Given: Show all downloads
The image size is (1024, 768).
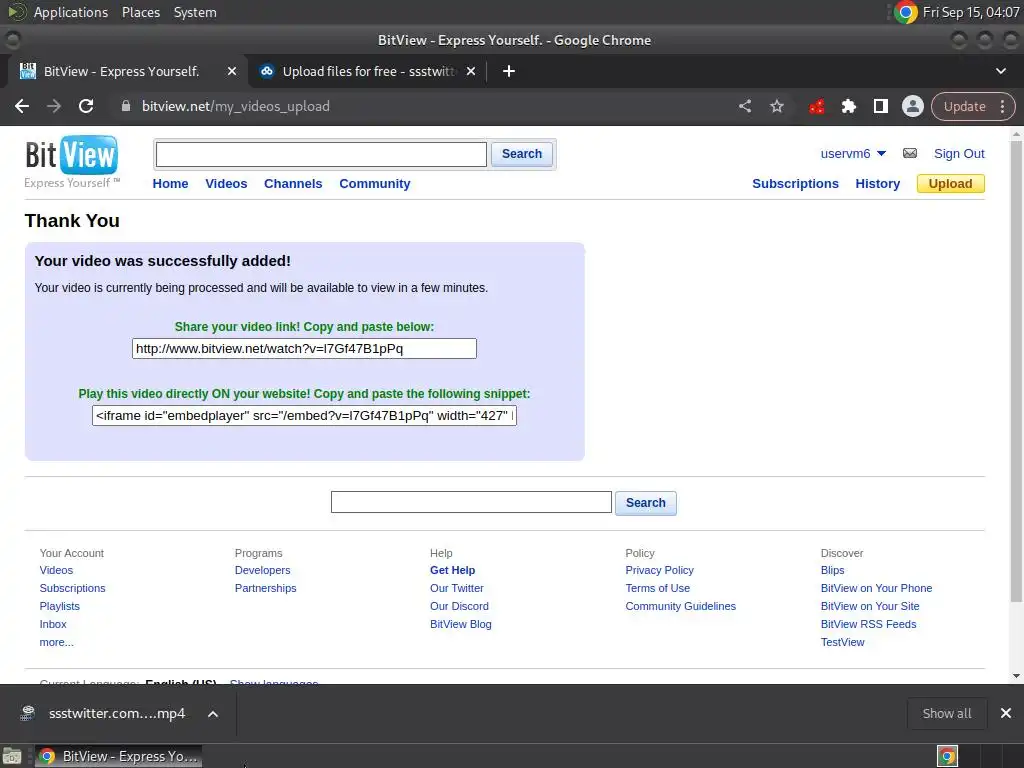Looking at the screenshot, I should click(x=947, y=713).
